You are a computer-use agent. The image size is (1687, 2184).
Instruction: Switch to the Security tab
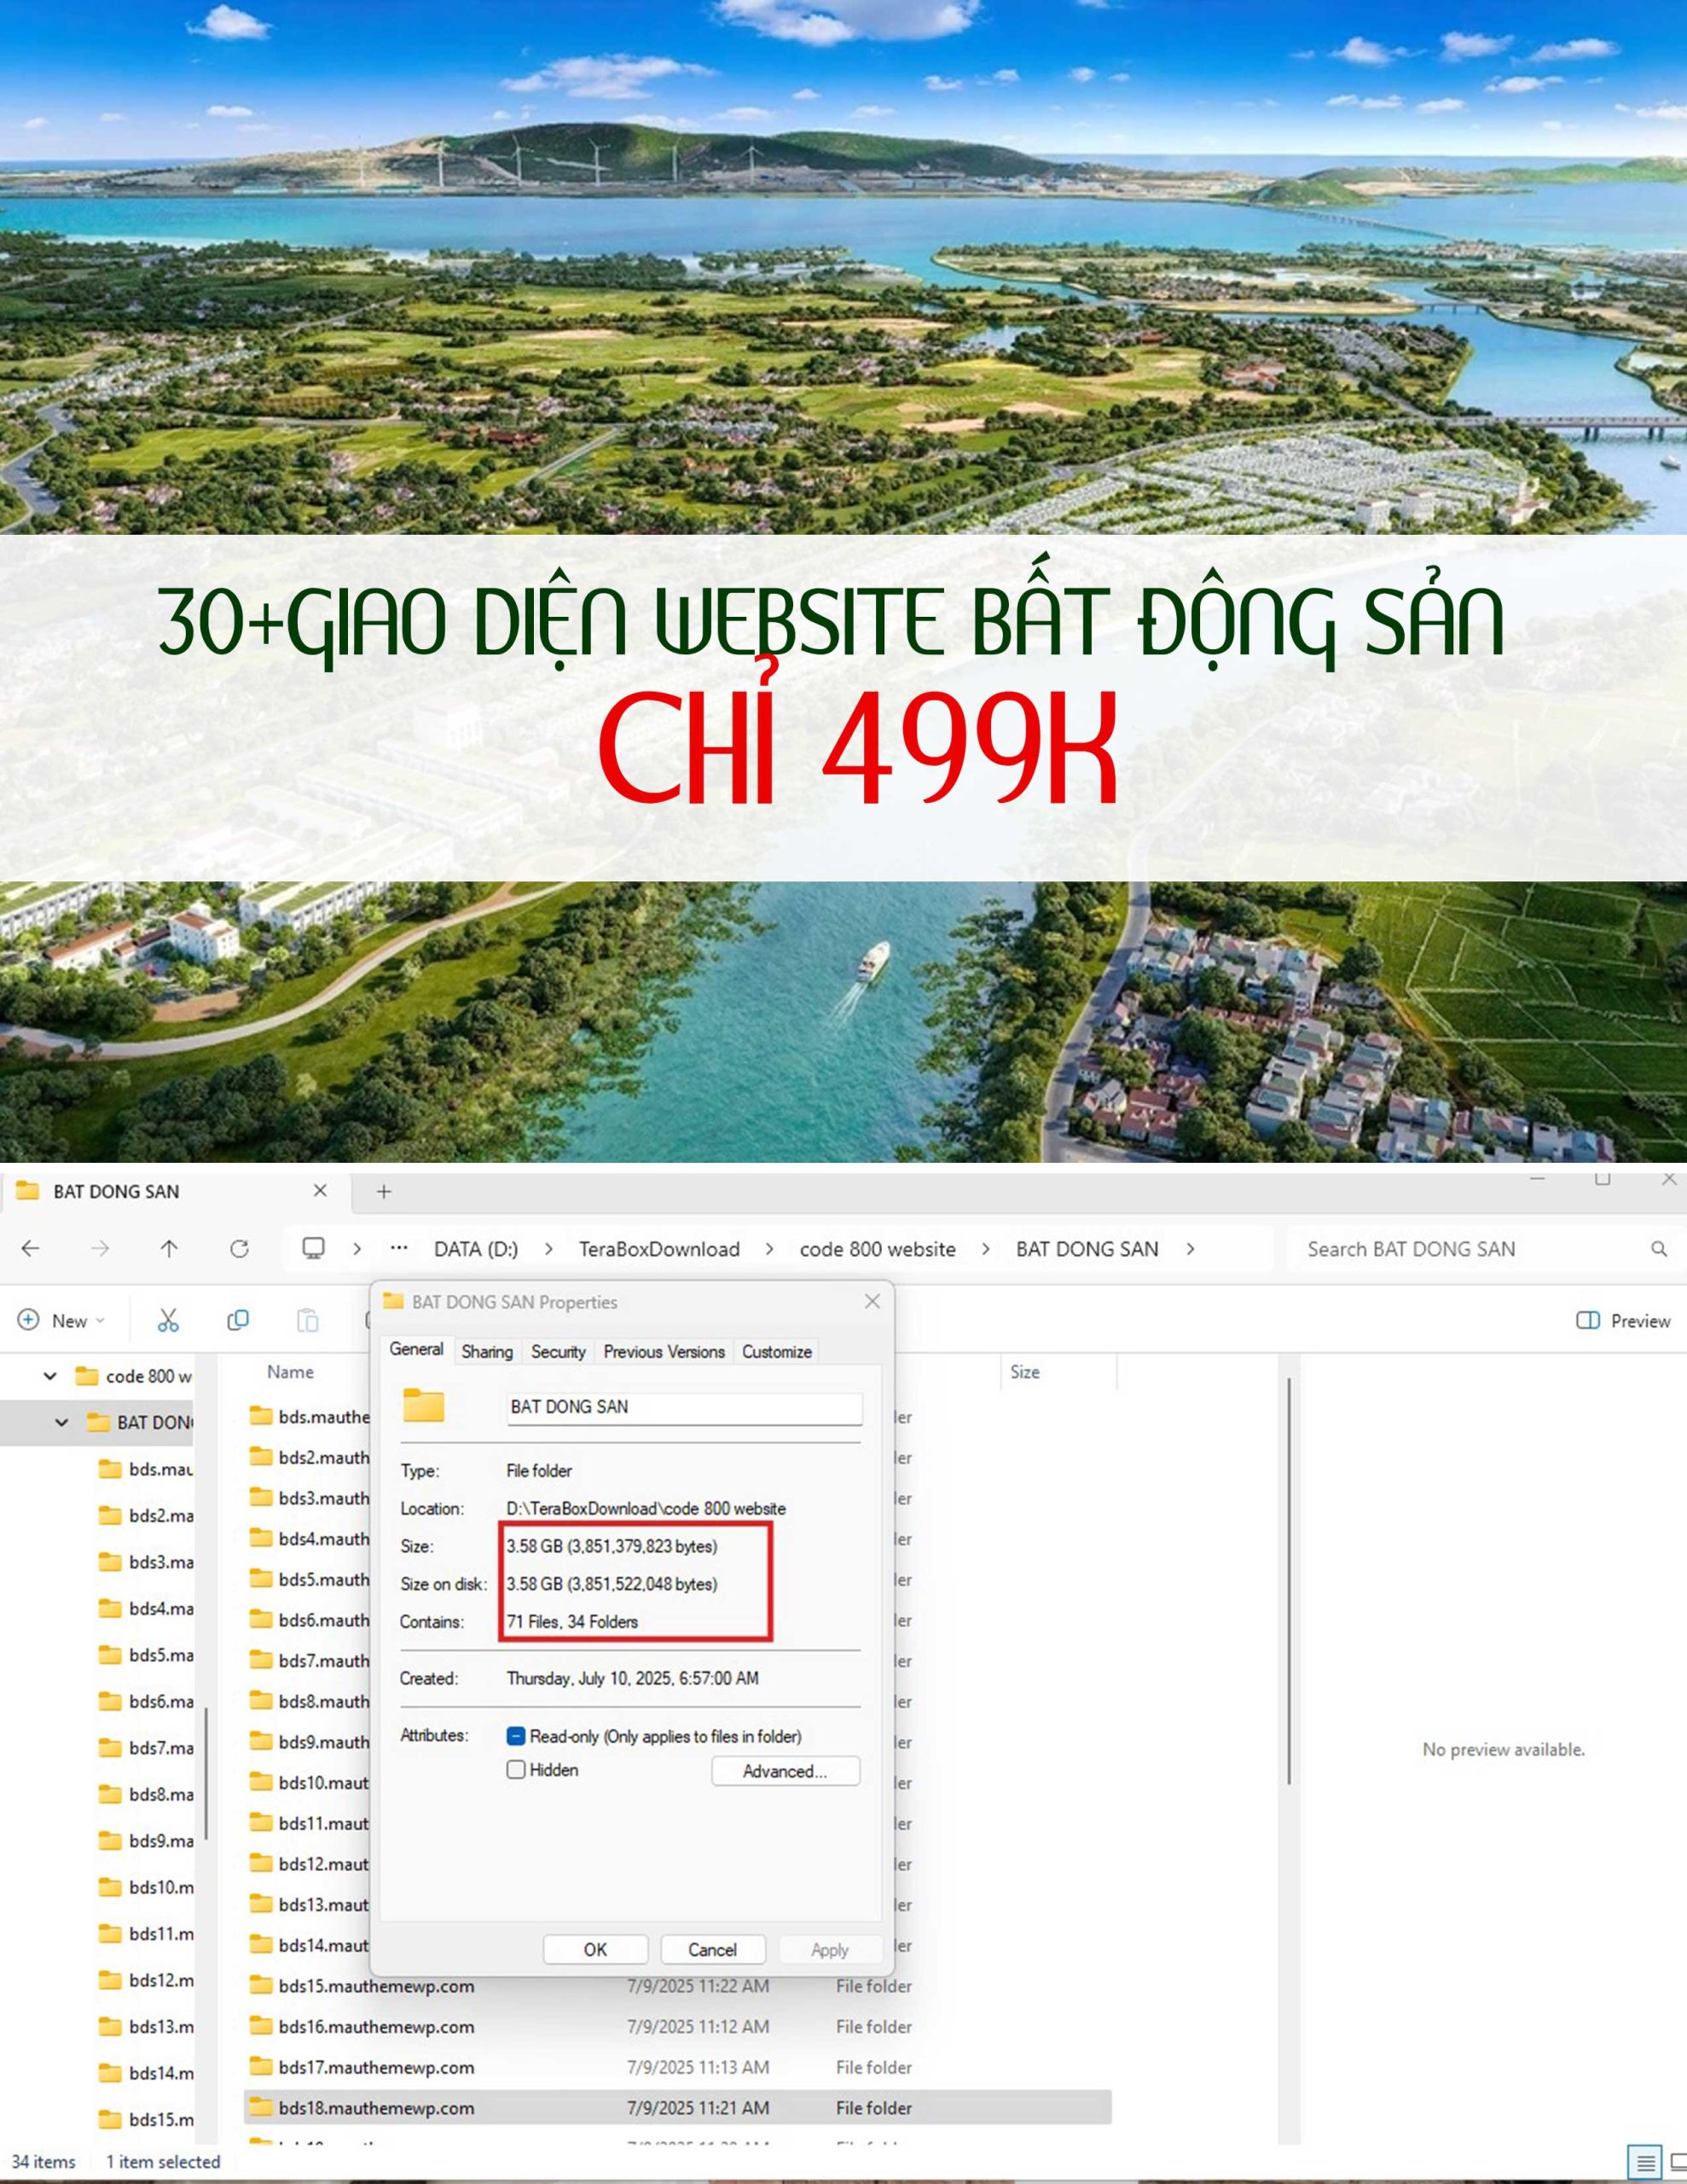click(x=558, y=1351)
